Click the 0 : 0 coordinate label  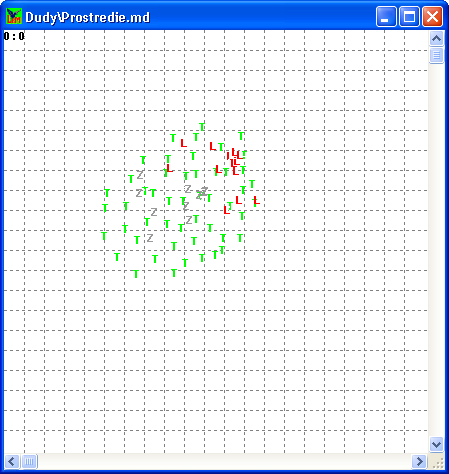click(x=14, y=36)
